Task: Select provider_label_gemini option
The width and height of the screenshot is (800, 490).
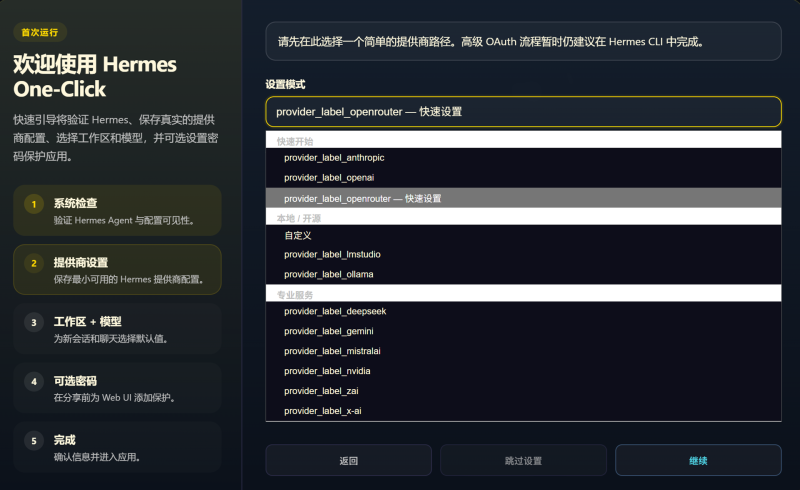Action: click(523, 331)
